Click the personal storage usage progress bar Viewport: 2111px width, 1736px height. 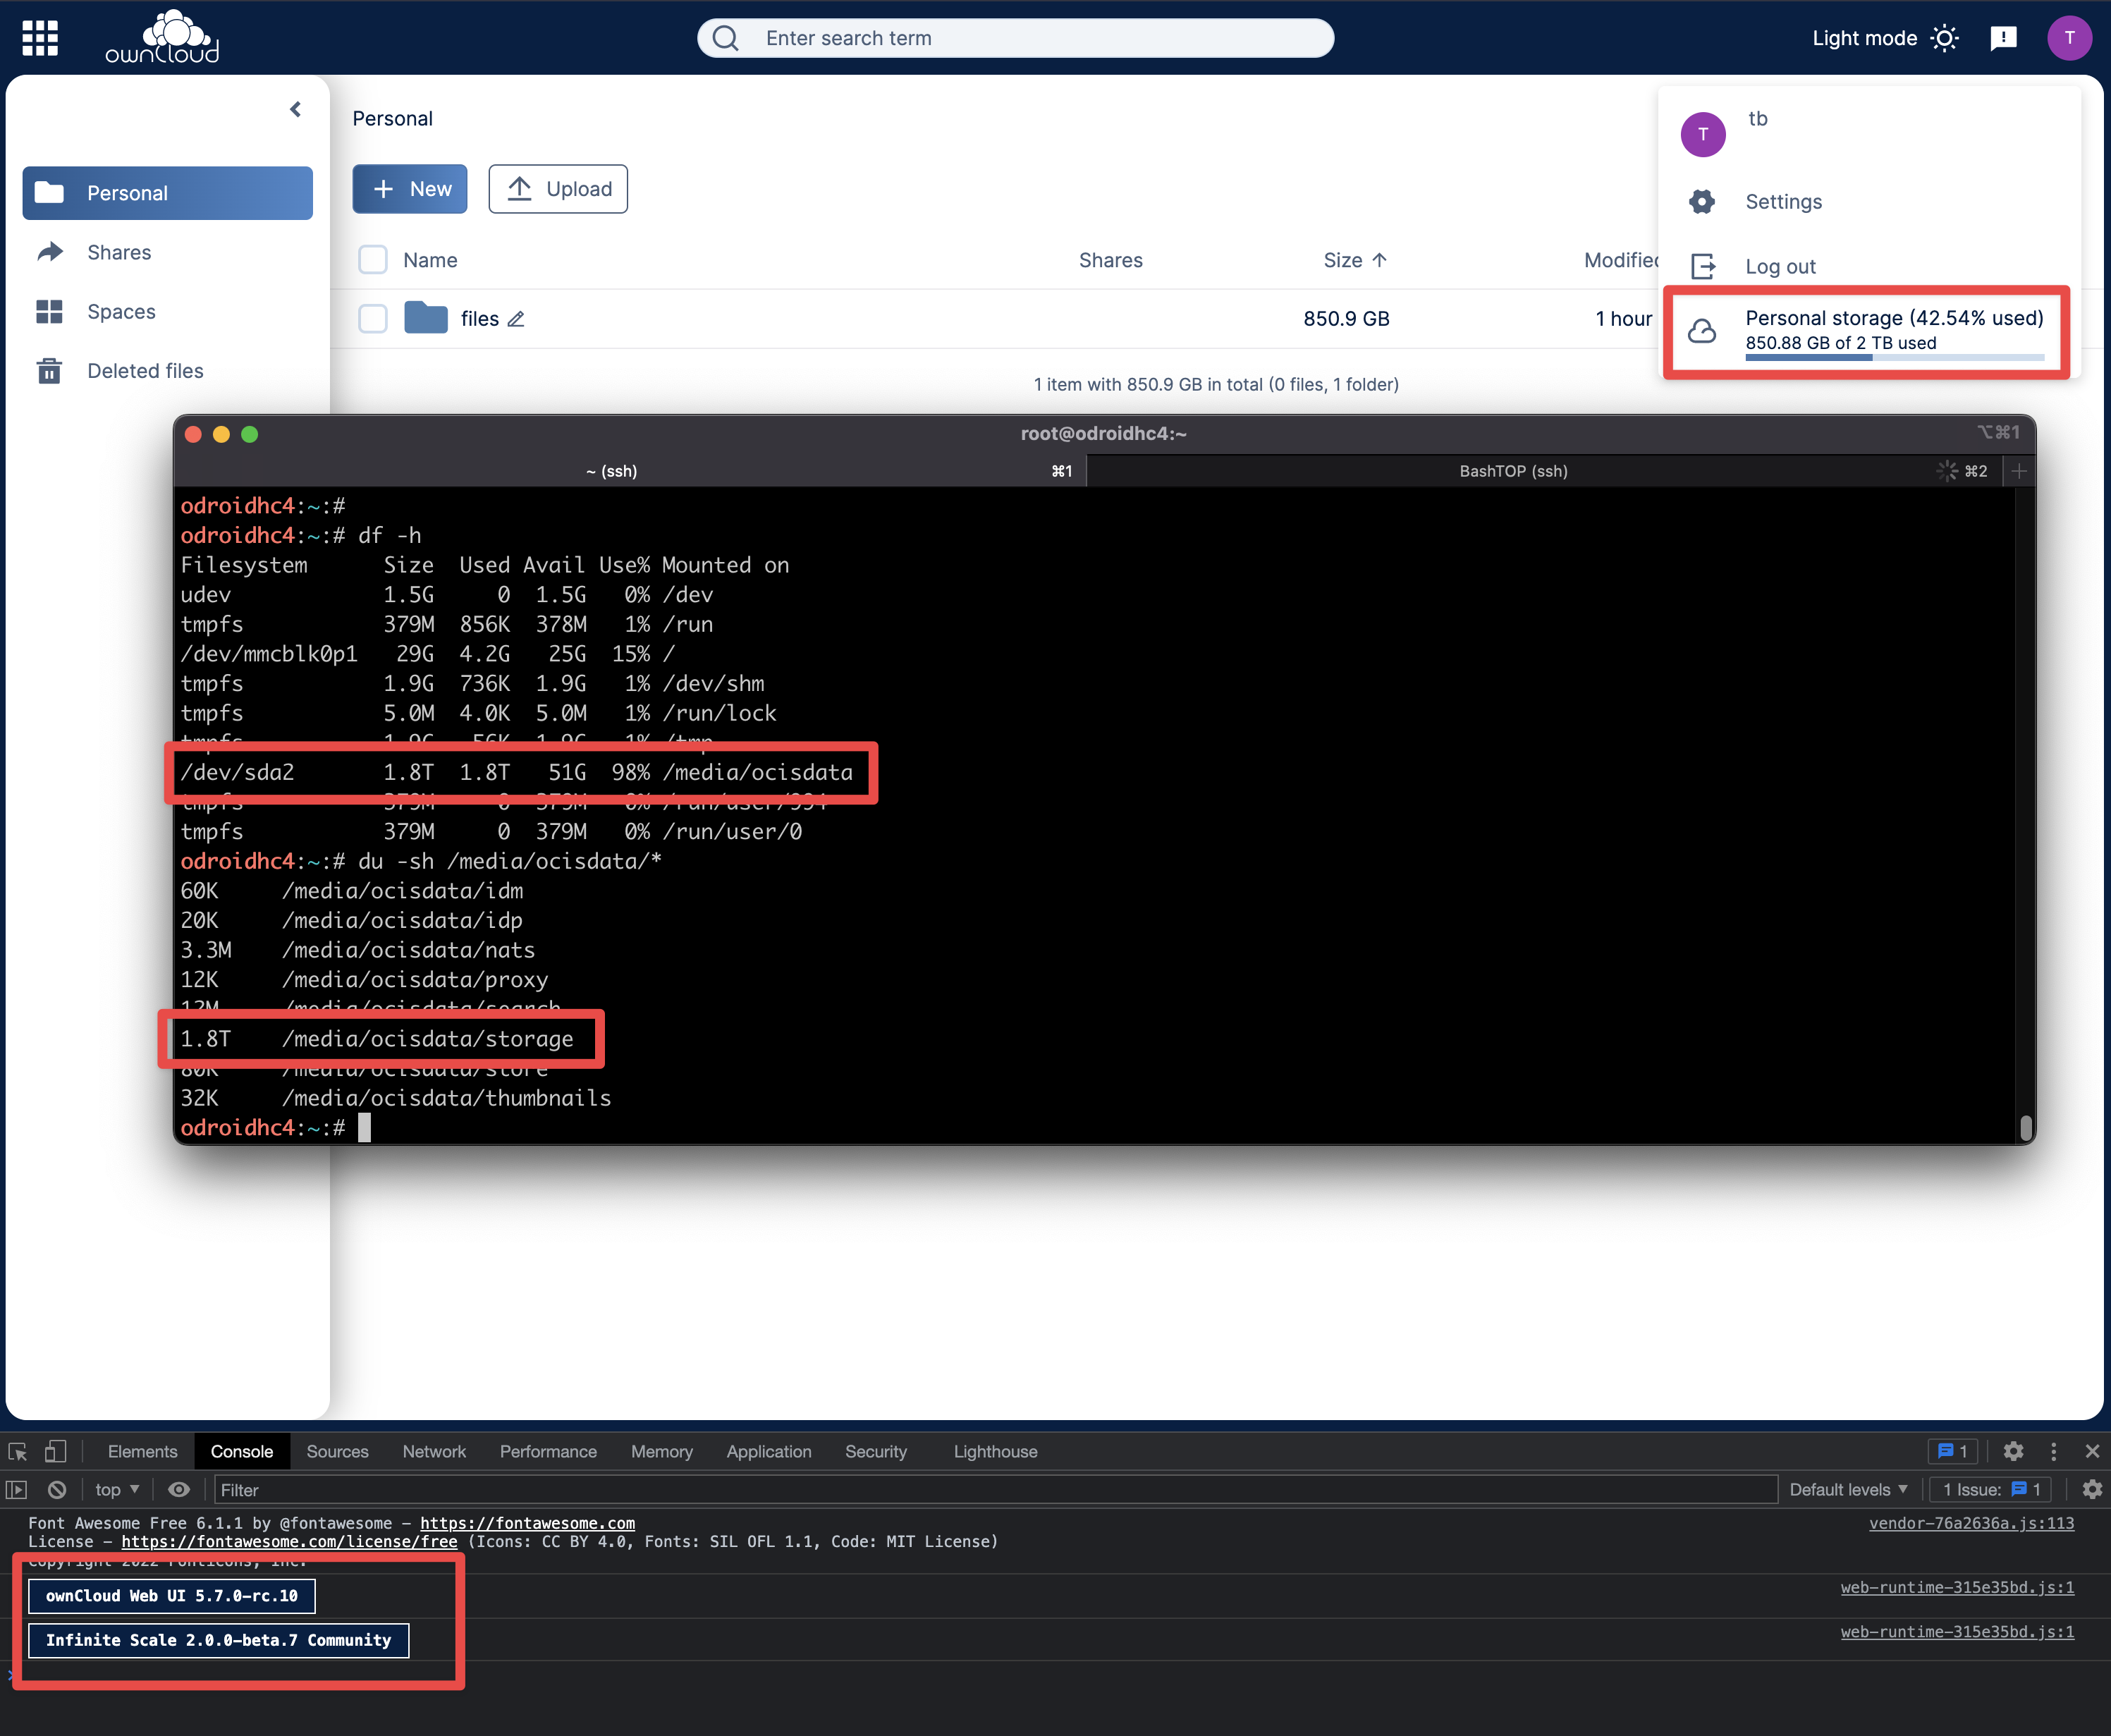pos(1894,357)
